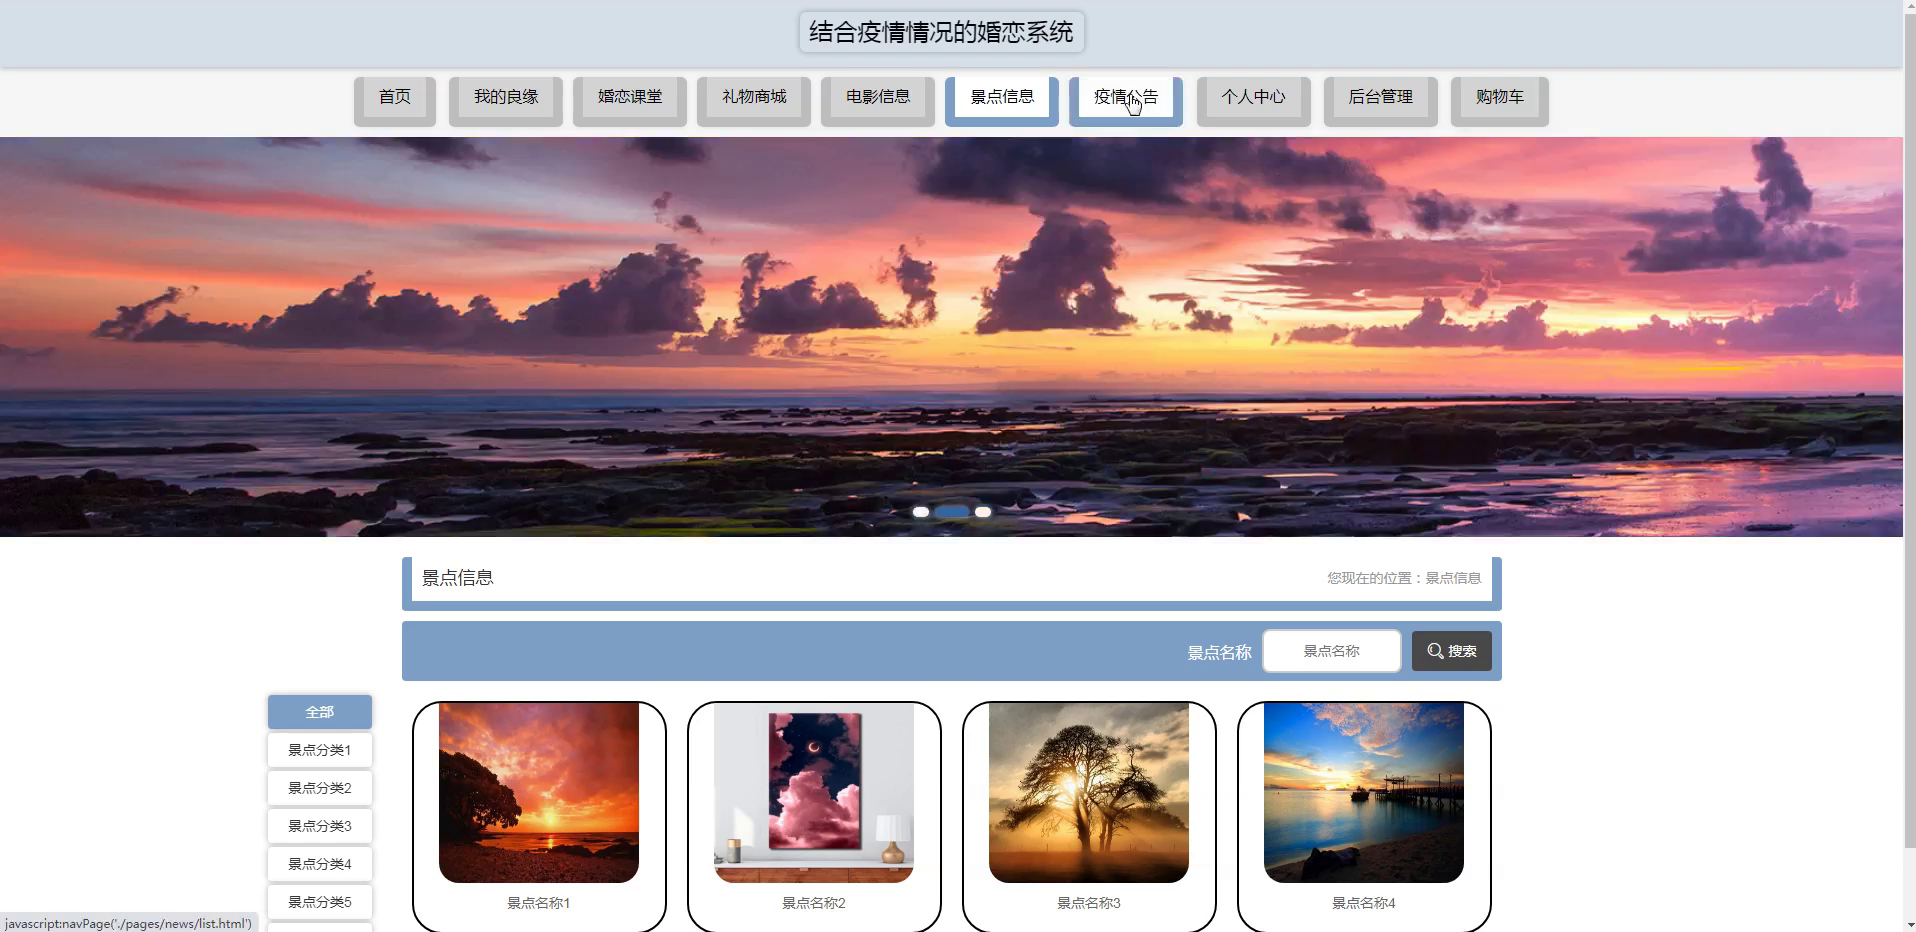This screenshot has width=1916, height=932.
Task: Go to 我的良缘 page
Action: (x=506, y=101)
